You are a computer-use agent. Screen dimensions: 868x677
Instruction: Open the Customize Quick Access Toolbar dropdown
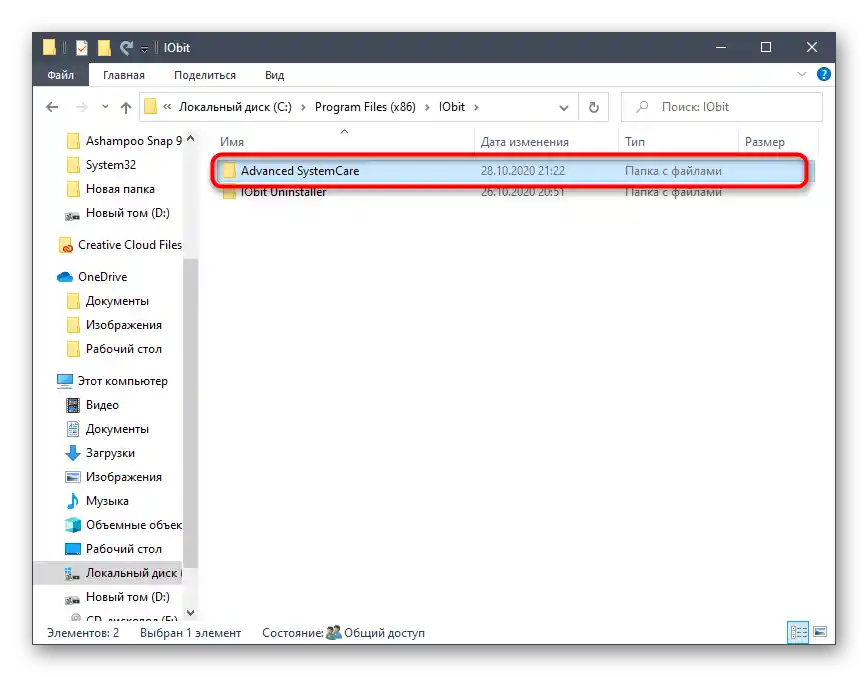tap(144, 49)
